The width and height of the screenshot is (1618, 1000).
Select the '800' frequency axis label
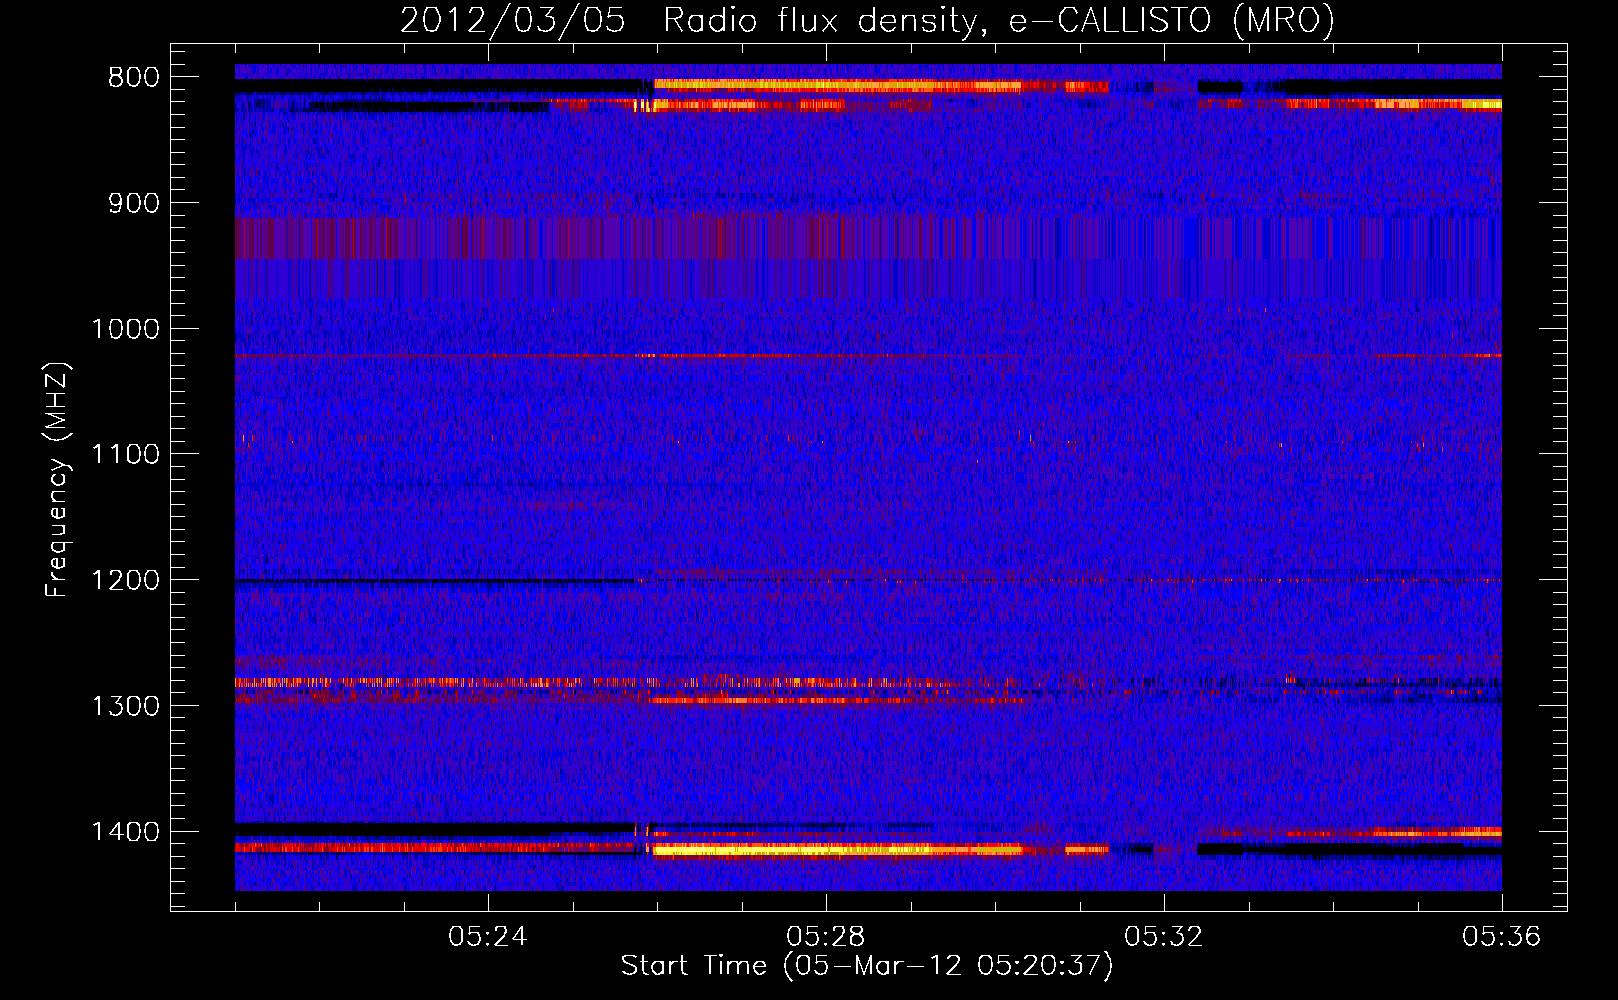pyautogui.click(x=132, y=78)
